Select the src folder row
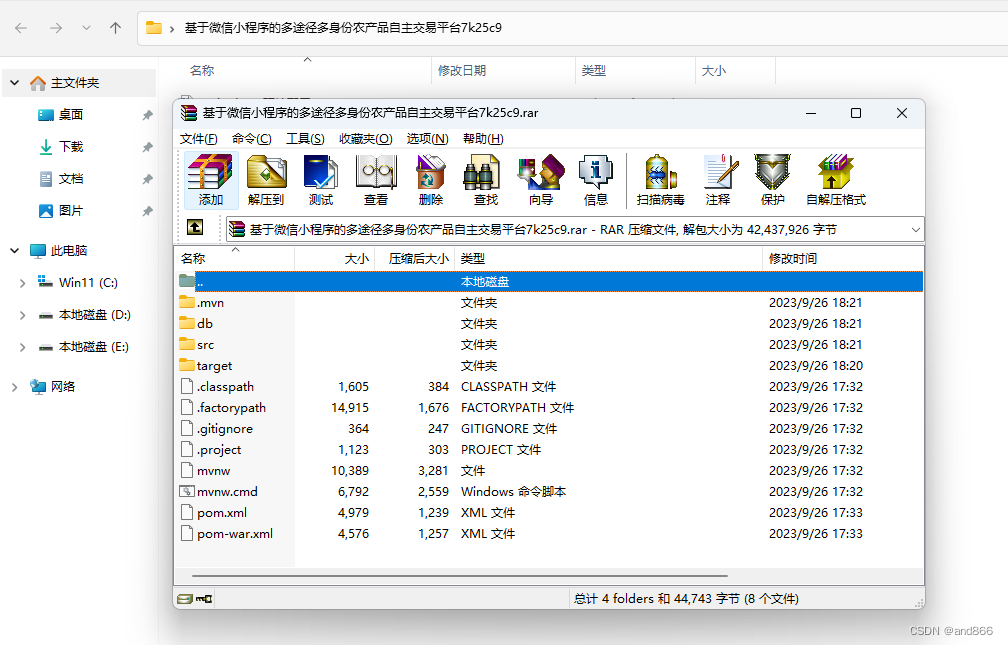Image resolution: width=1008 pixels, height=645 pixels. 550,345
